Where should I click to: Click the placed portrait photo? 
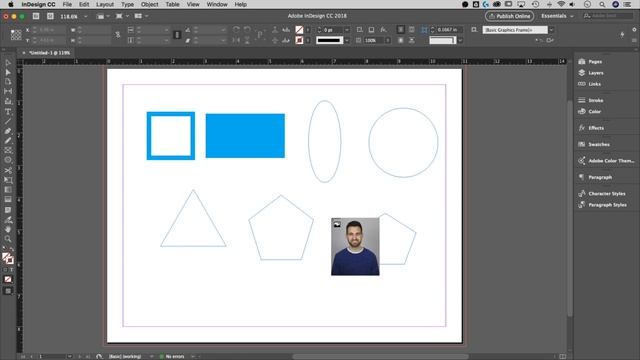click(x=355, y=247)
